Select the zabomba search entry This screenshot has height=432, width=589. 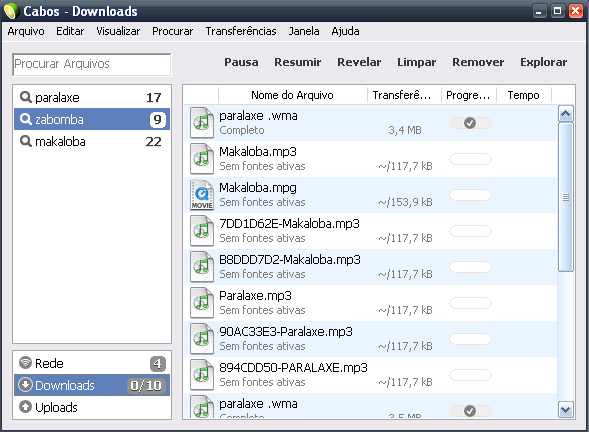pyautogui.click(x=92, y=119)
